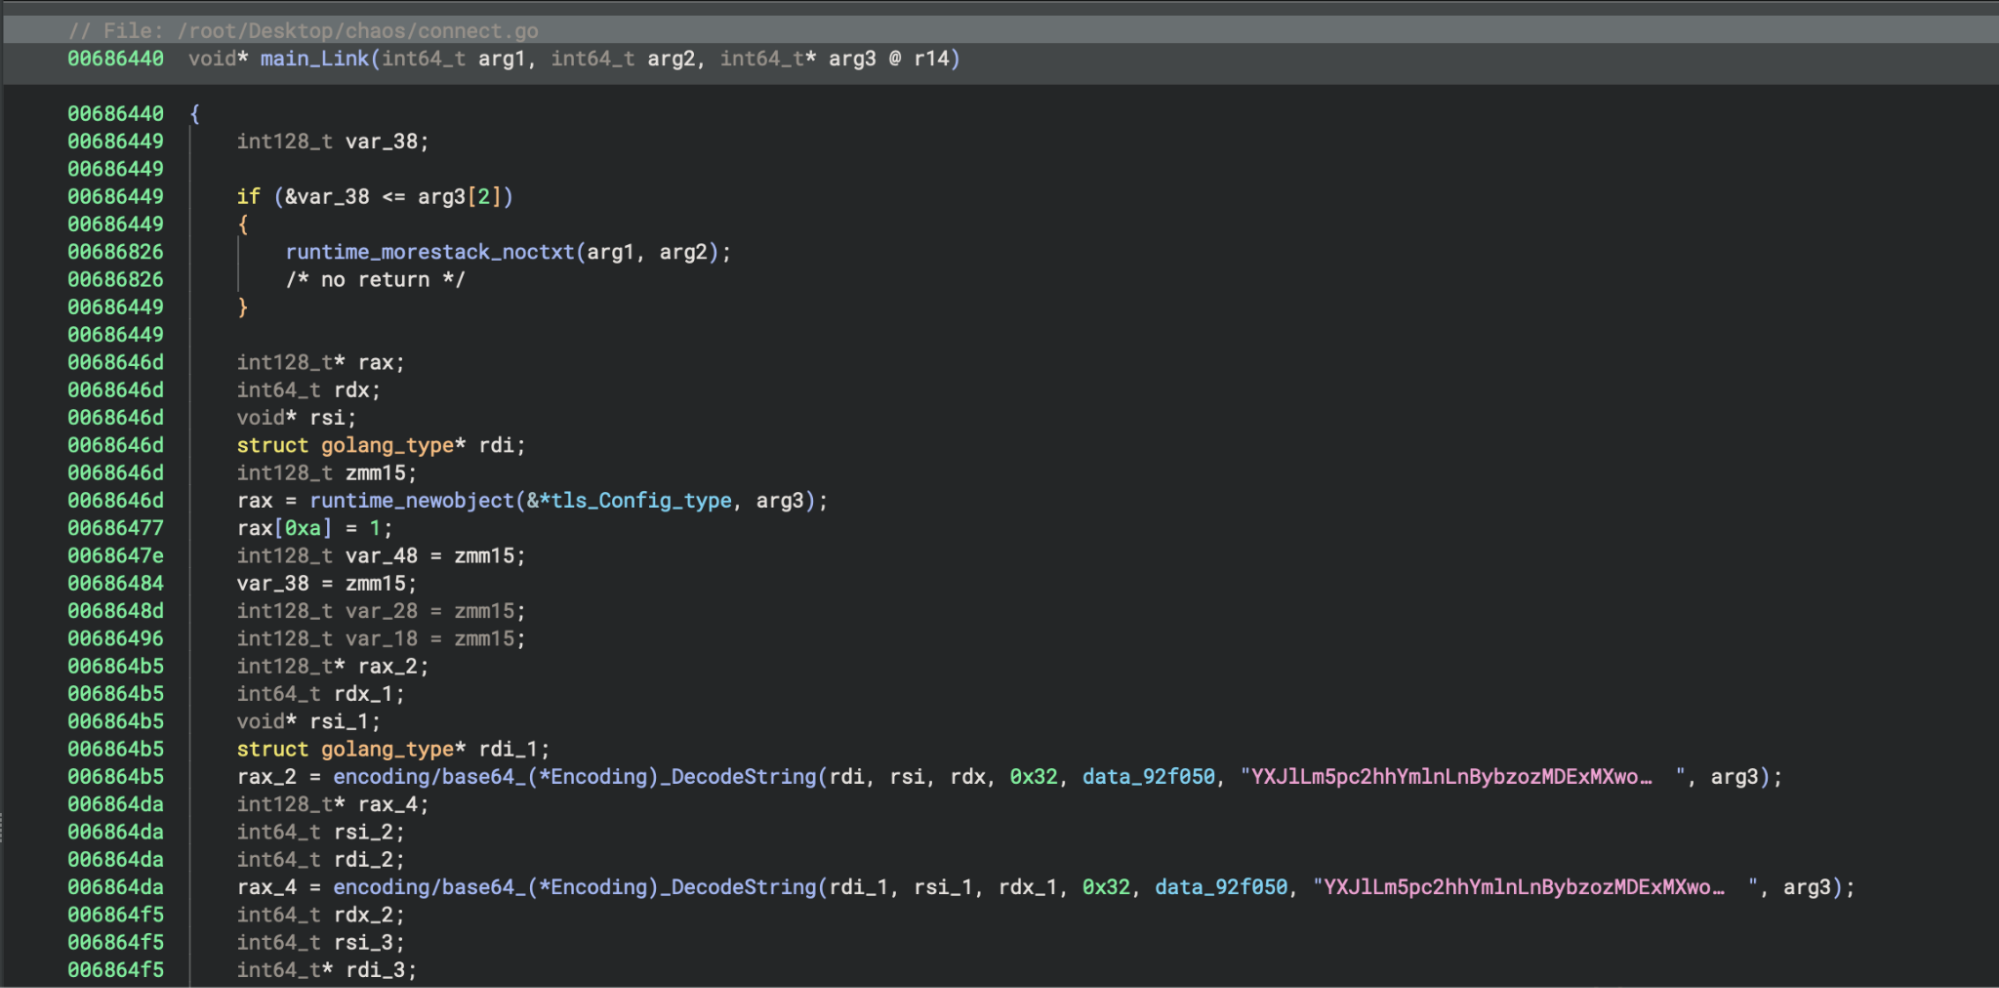This screenshot has width=1999, height=988.
Task: Select the 'if' keyword of stack check
Action: click(248, 197)
